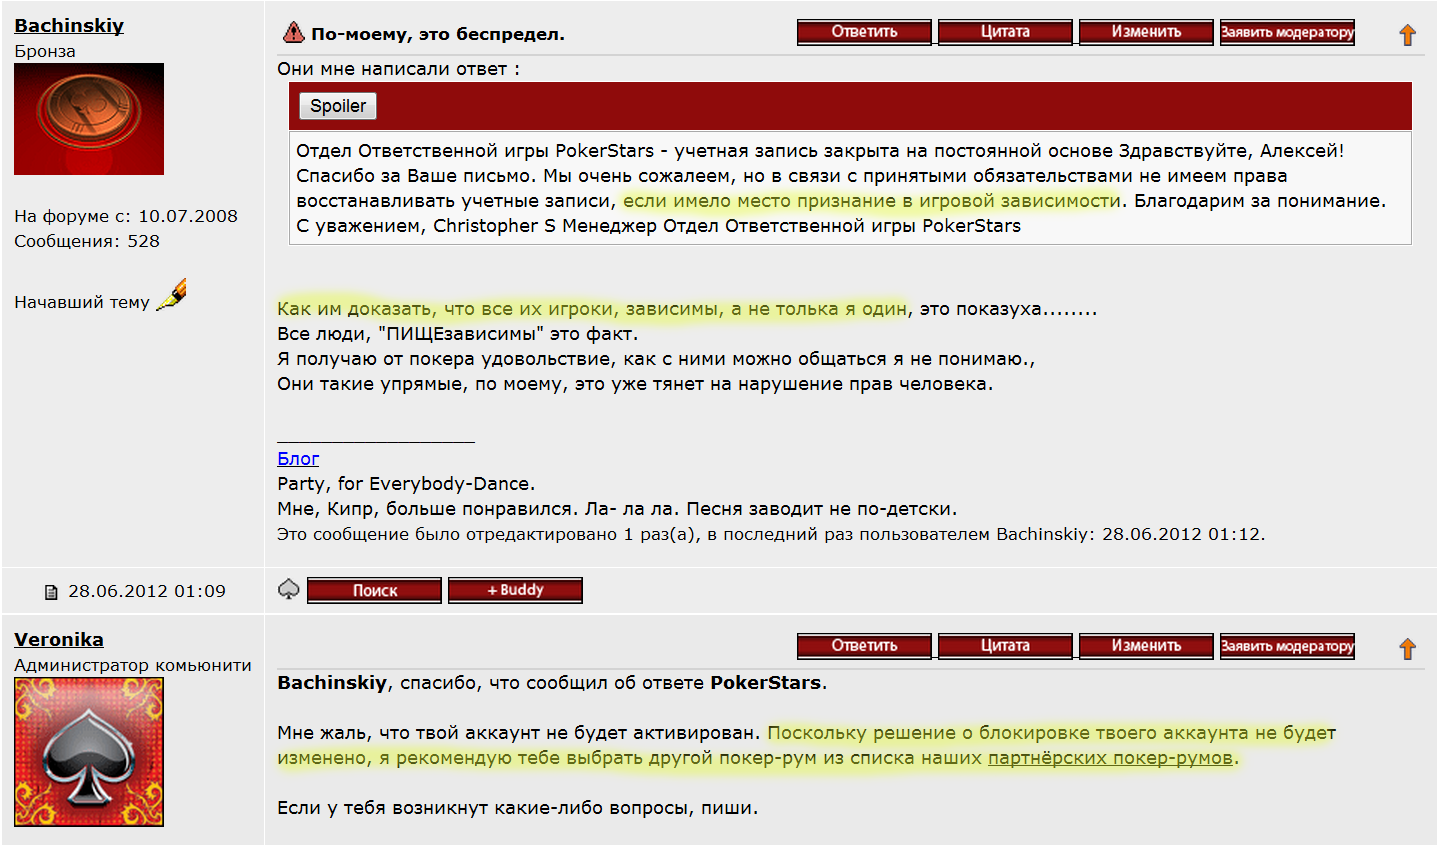
Task: Expand the Spoiler button in the quote
Action: tap(338, 106)
